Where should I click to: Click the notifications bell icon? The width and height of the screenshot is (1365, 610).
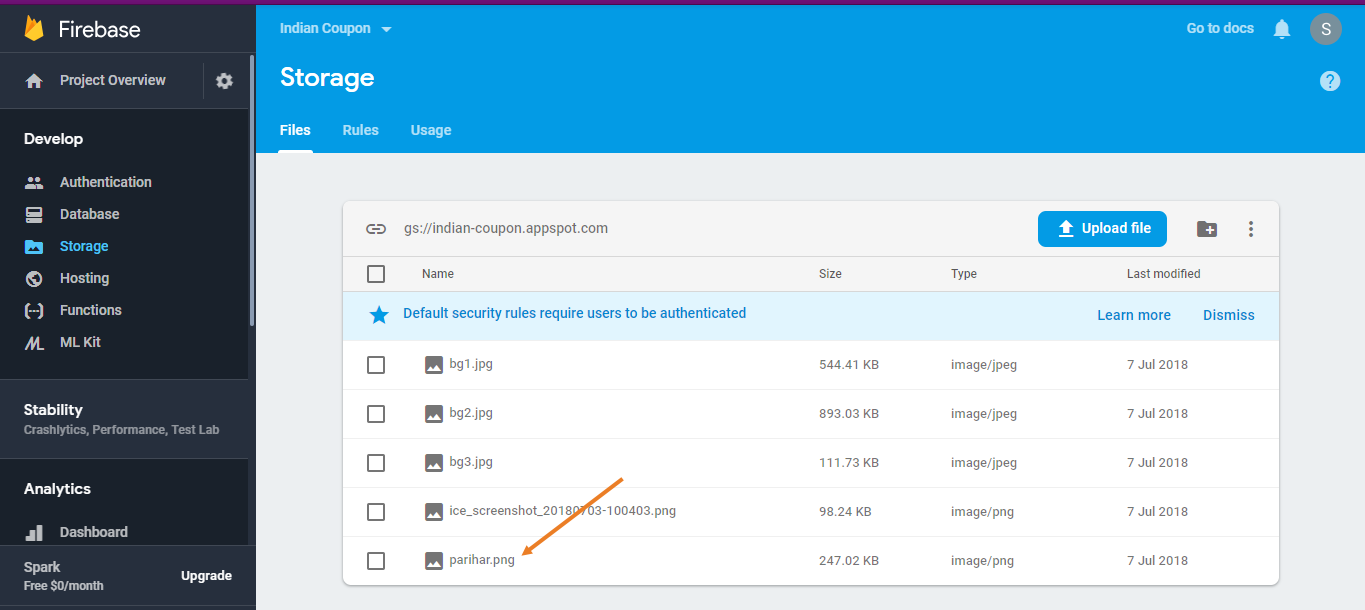pyautogui.click(x=1281, y=29)
